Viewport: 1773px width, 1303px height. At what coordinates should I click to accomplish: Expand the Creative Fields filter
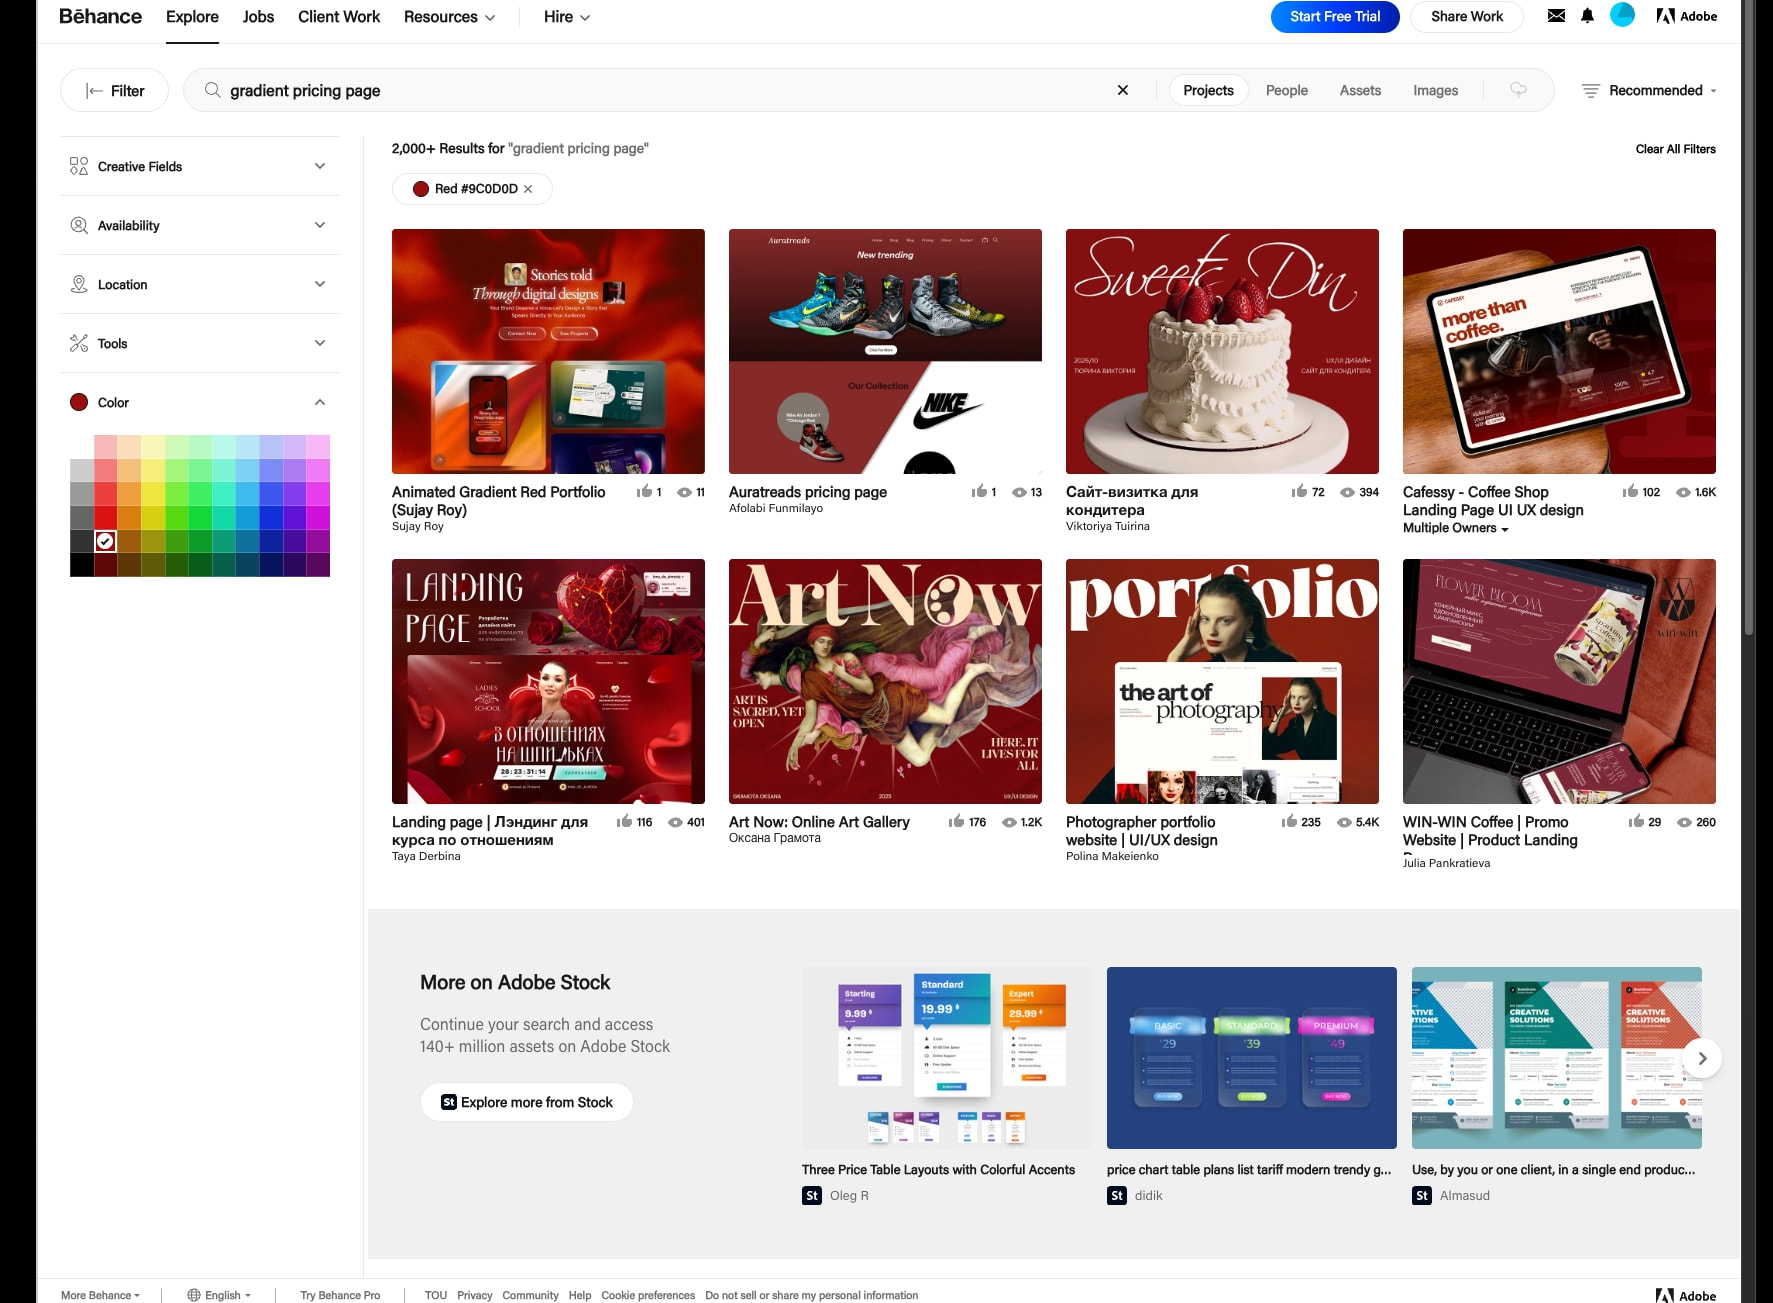click(x=200, y=166)
